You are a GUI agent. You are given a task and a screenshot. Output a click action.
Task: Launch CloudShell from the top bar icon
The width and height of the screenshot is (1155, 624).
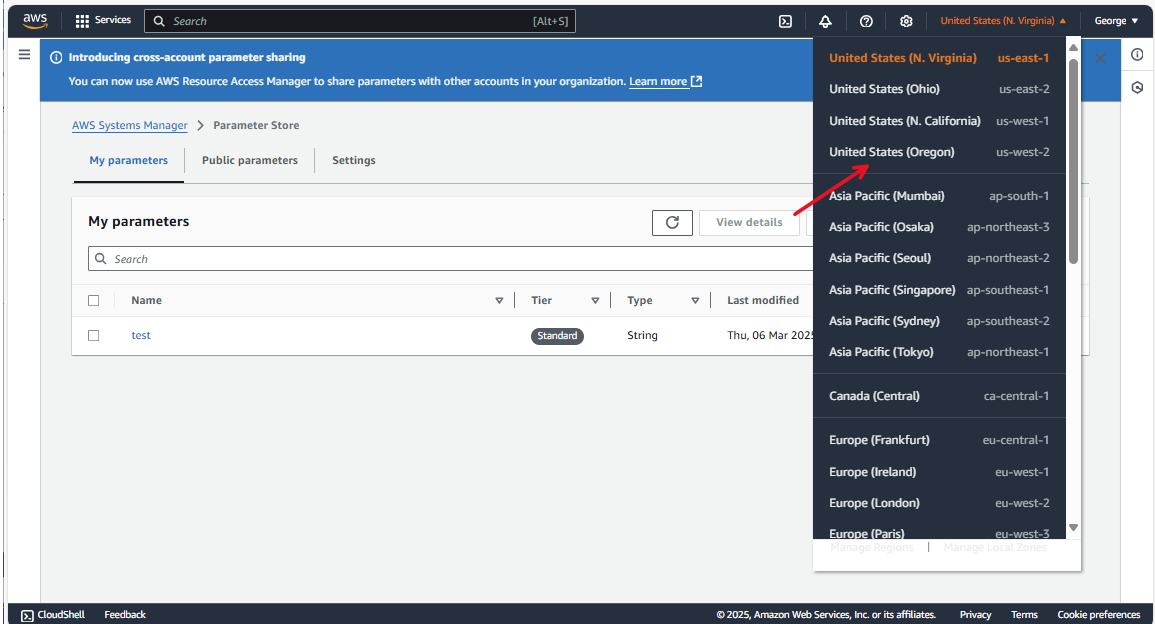point(785,21)
